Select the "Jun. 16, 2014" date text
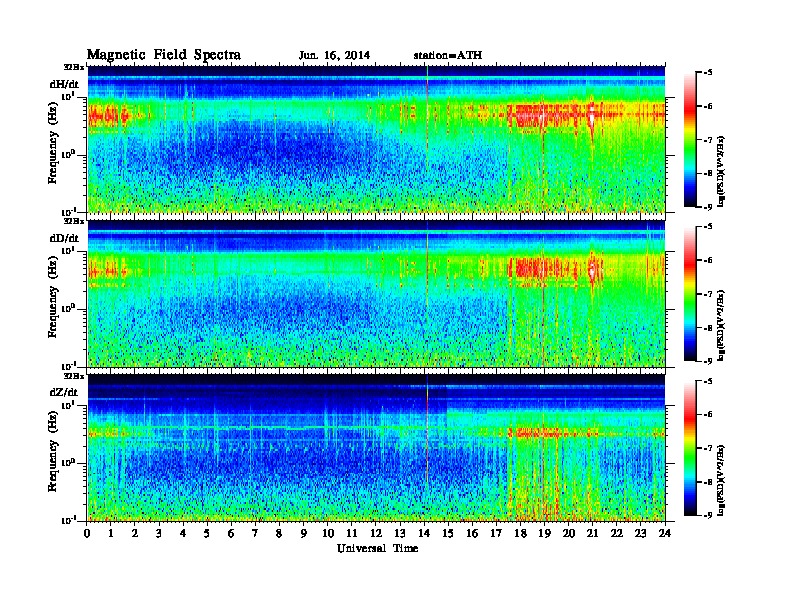The image size is (792, 612). click(x=334, y=56)
